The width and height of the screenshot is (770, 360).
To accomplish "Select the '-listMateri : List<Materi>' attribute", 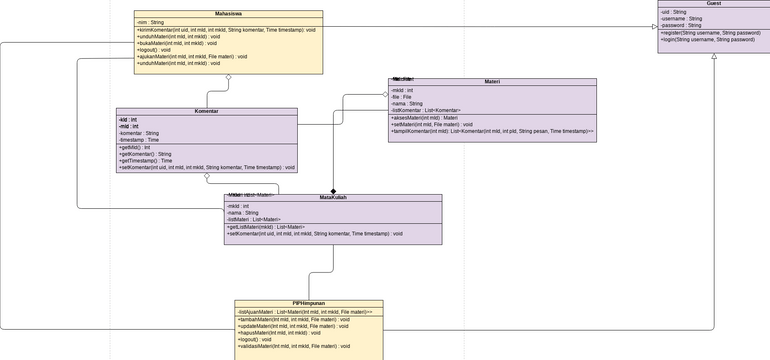I will pyautogui.click(x=253, y=220).
